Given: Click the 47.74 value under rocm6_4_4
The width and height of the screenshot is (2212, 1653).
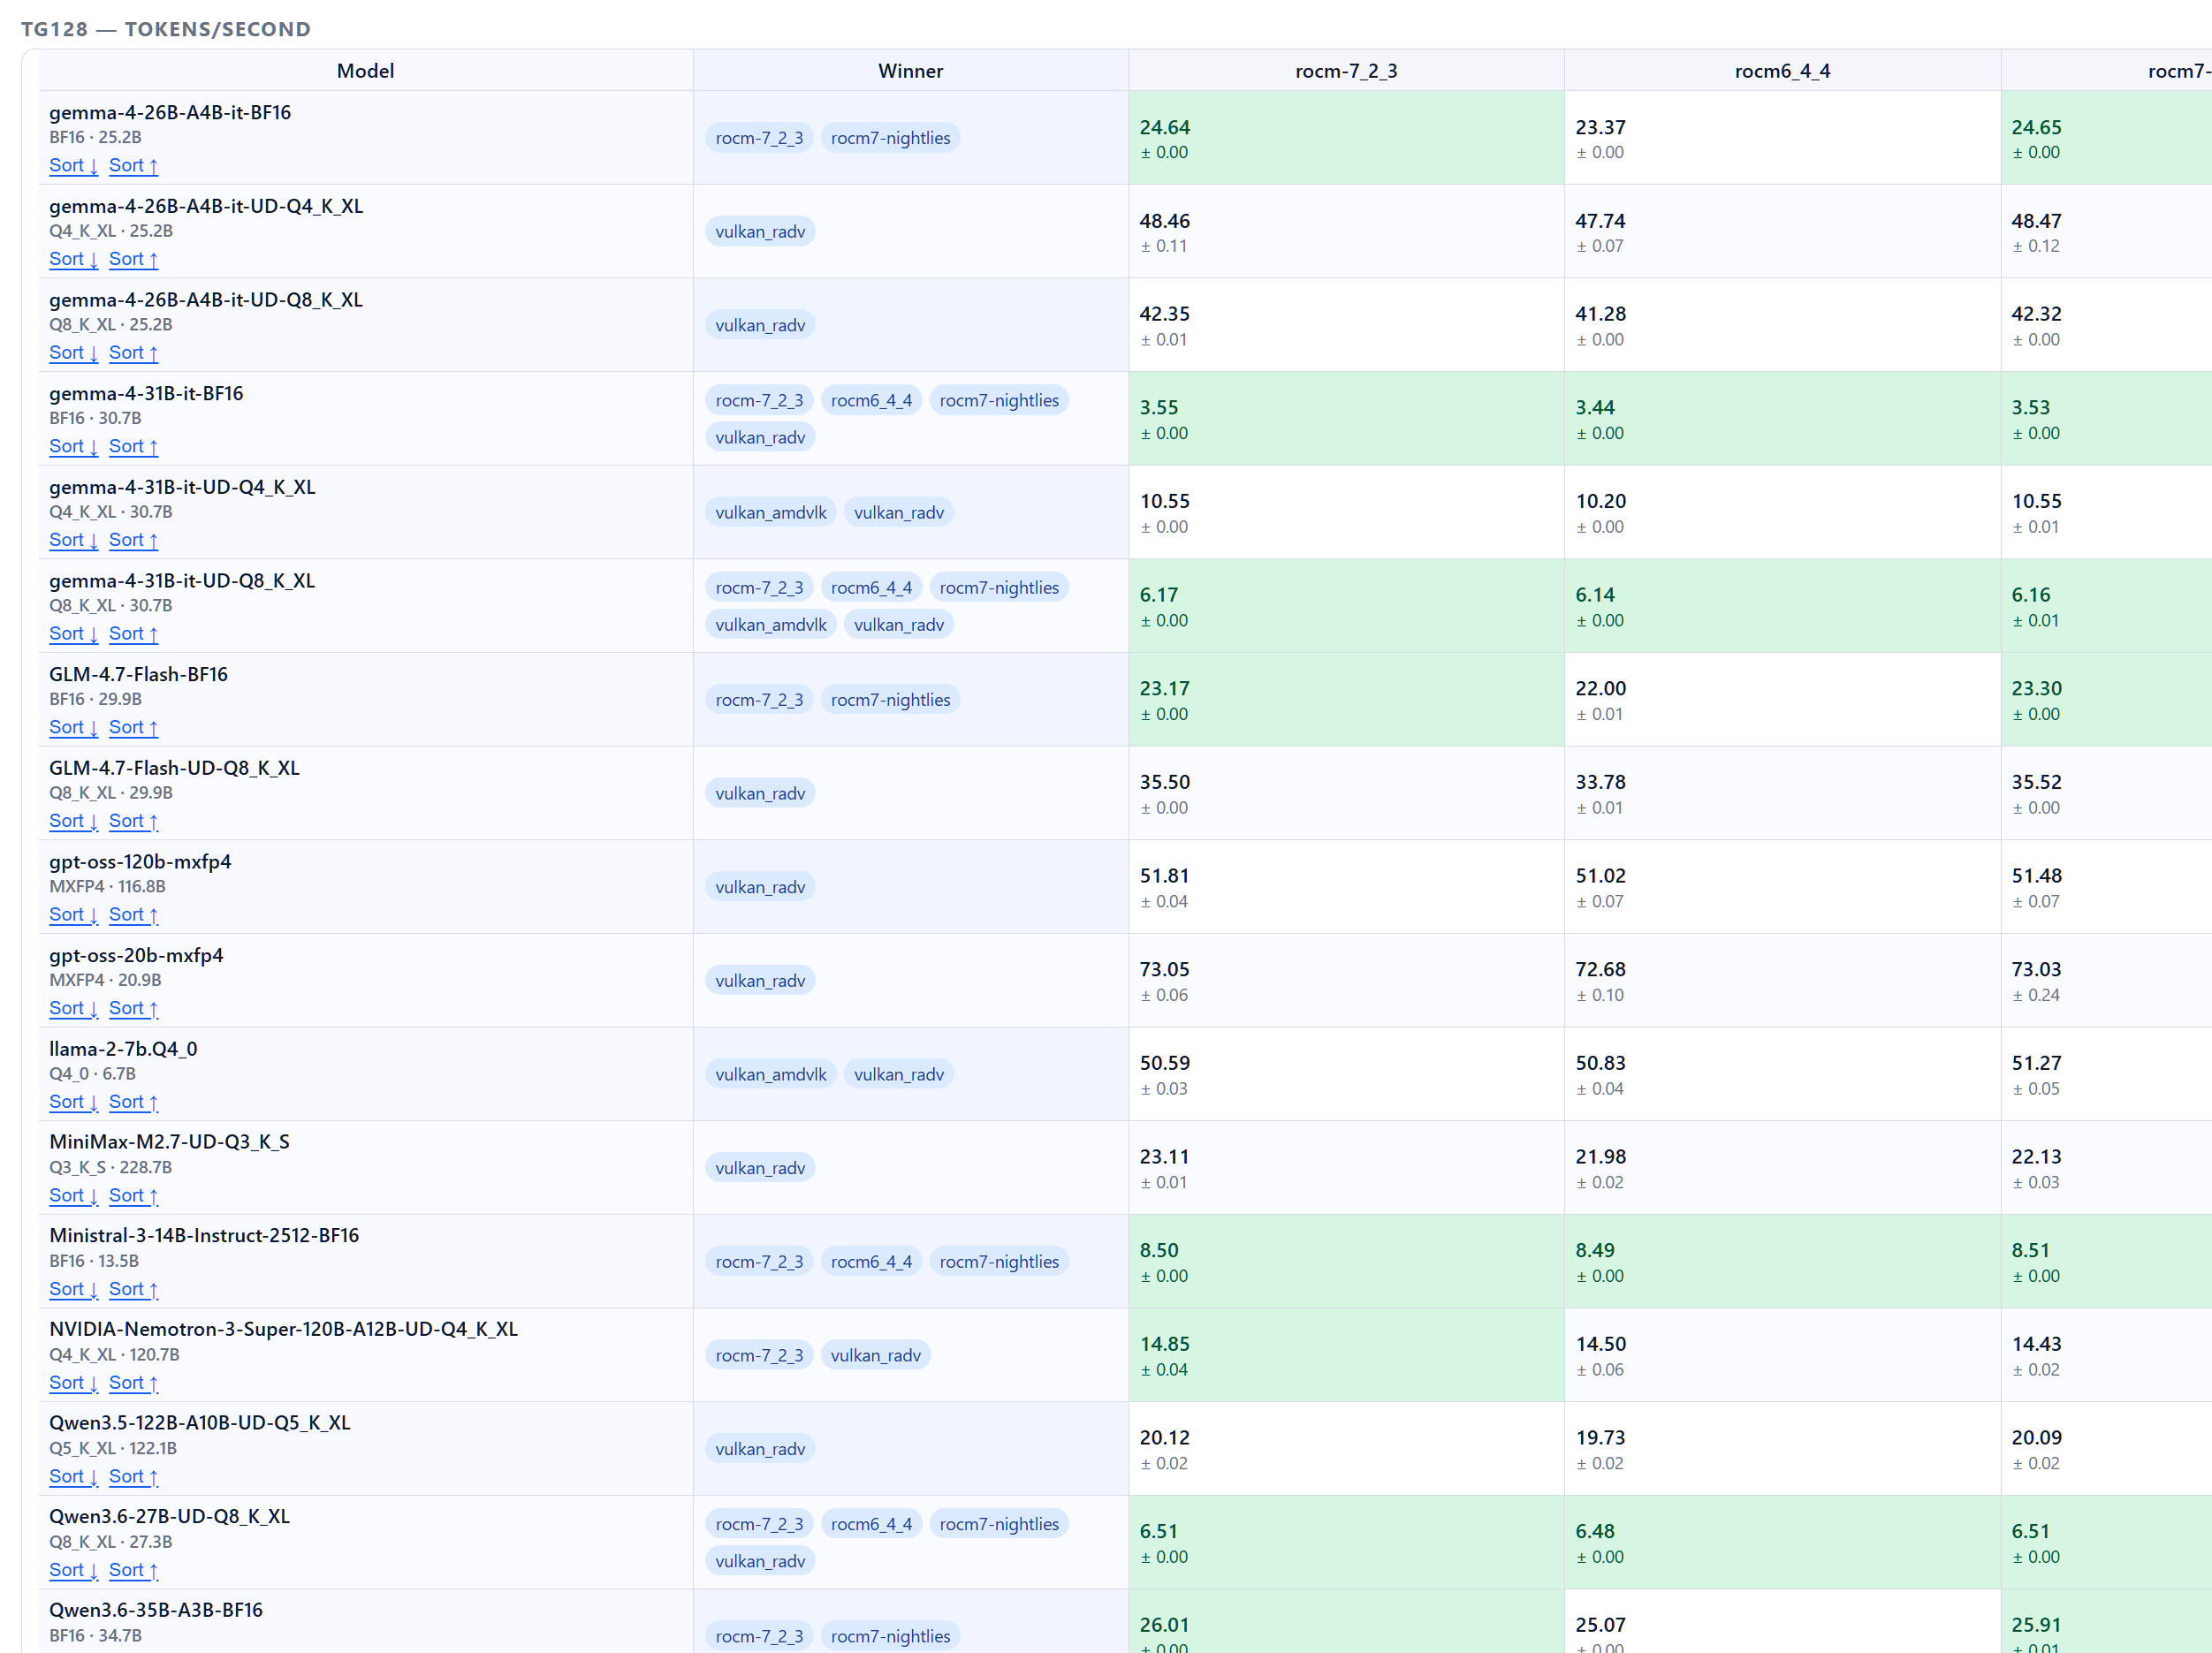Looking at the screenshot, I should 1601,221.
